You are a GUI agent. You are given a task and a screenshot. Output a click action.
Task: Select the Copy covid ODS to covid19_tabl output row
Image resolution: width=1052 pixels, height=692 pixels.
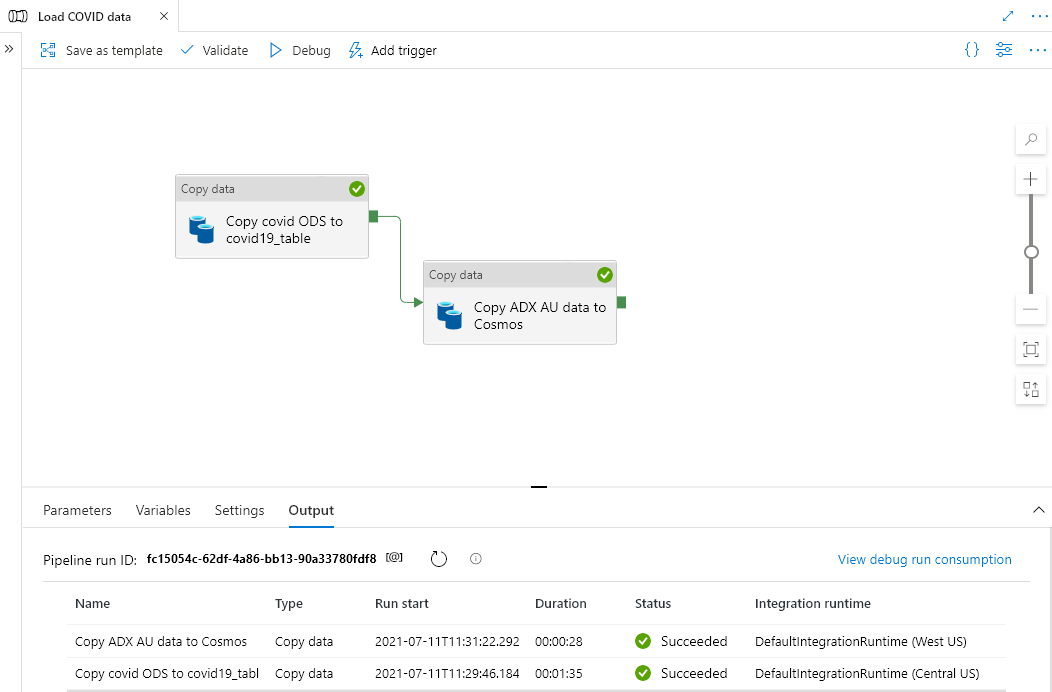[536, 673]
